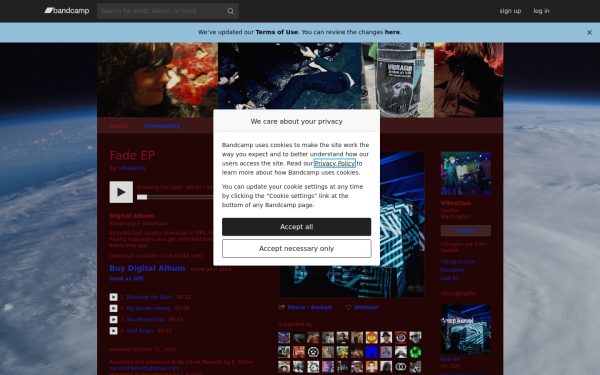Accept all cookies
The width and height of the screenshot is (600, 375).
click(297, 227)
